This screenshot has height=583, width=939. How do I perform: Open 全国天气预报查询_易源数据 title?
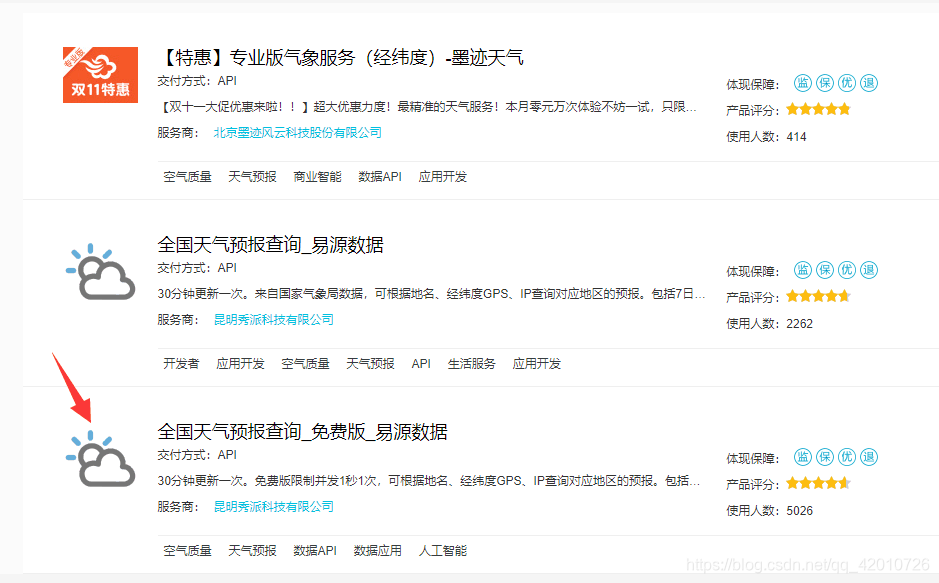pos(270,245)
